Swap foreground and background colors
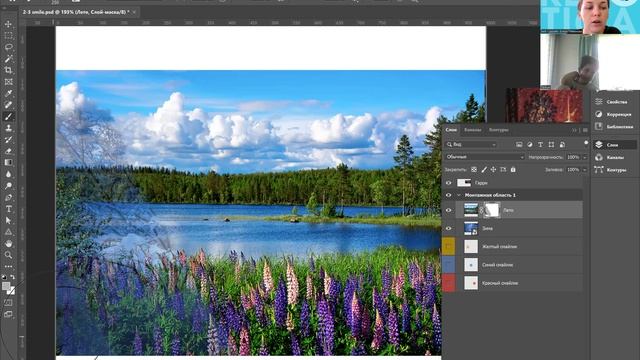The width and height of the screenshot is (640, 360). pyautogui.click(x=13, y=277)
